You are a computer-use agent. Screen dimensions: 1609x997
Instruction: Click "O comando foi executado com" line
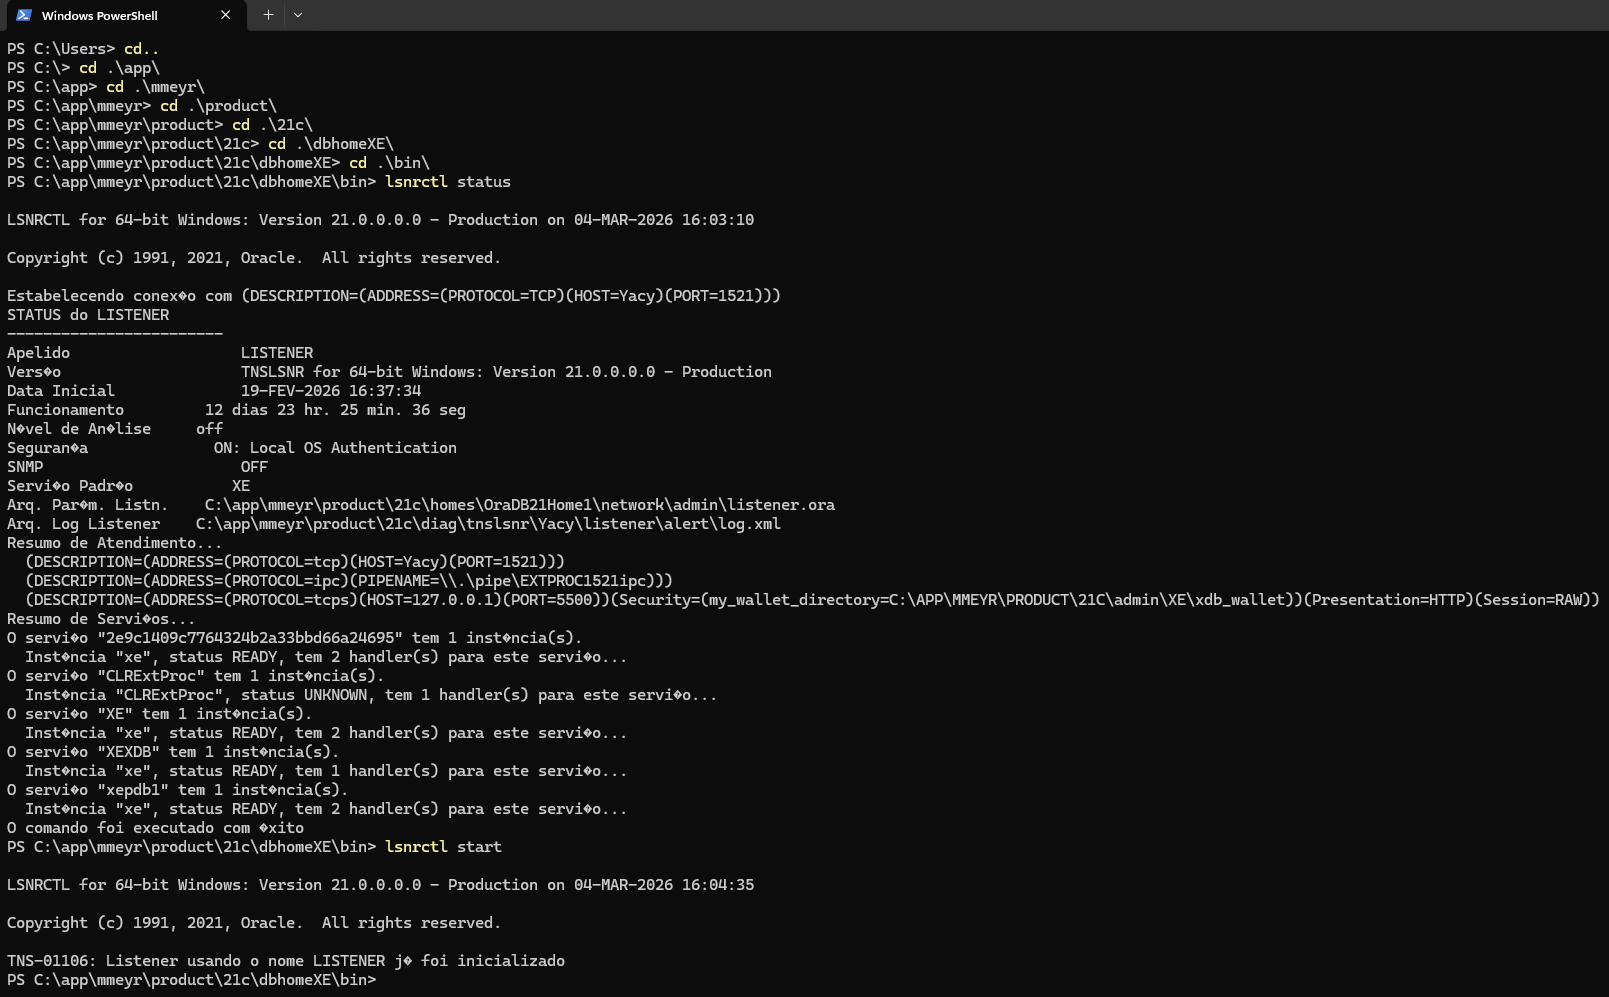(x=155, y=828)
